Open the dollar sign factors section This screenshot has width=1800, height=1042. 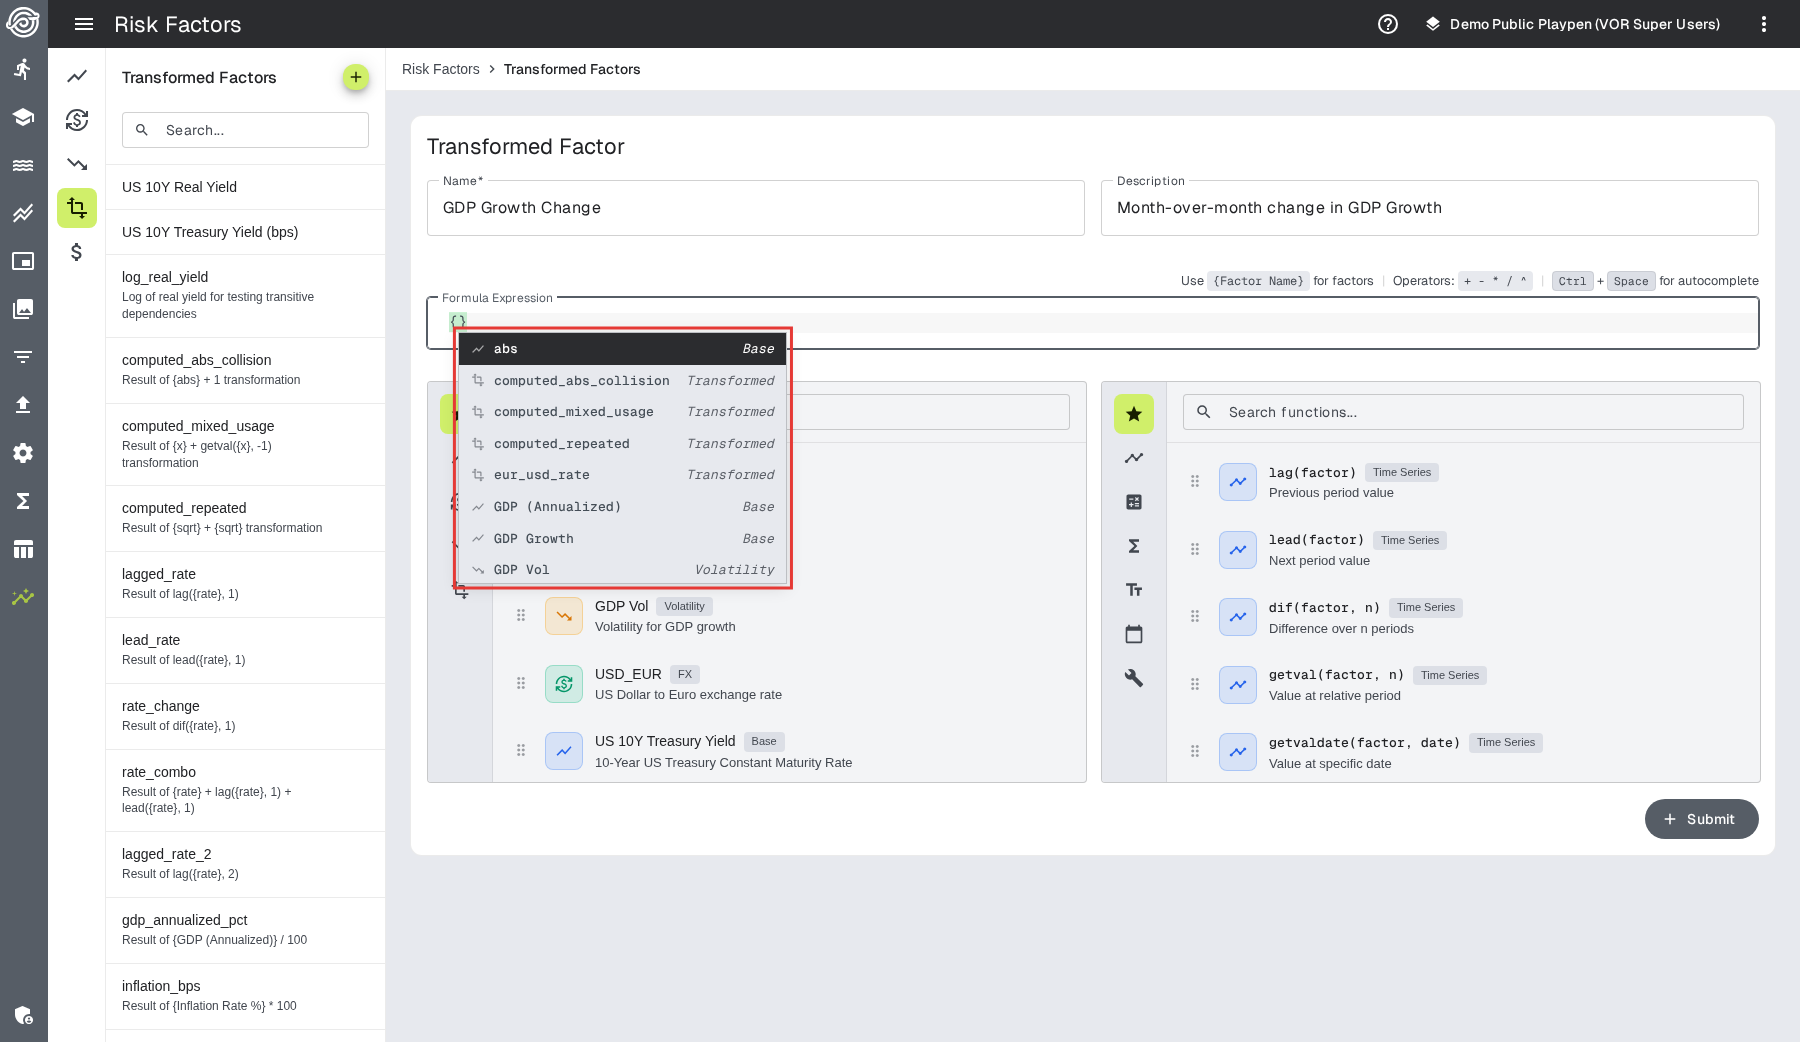click(77, 252)
